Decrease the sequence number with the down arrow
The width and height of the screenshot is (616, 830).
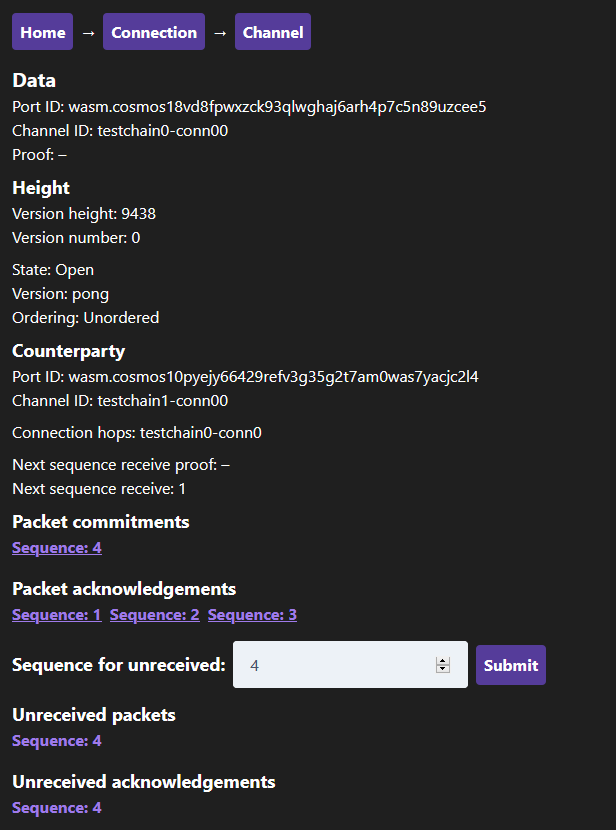[x=443, y=669]
